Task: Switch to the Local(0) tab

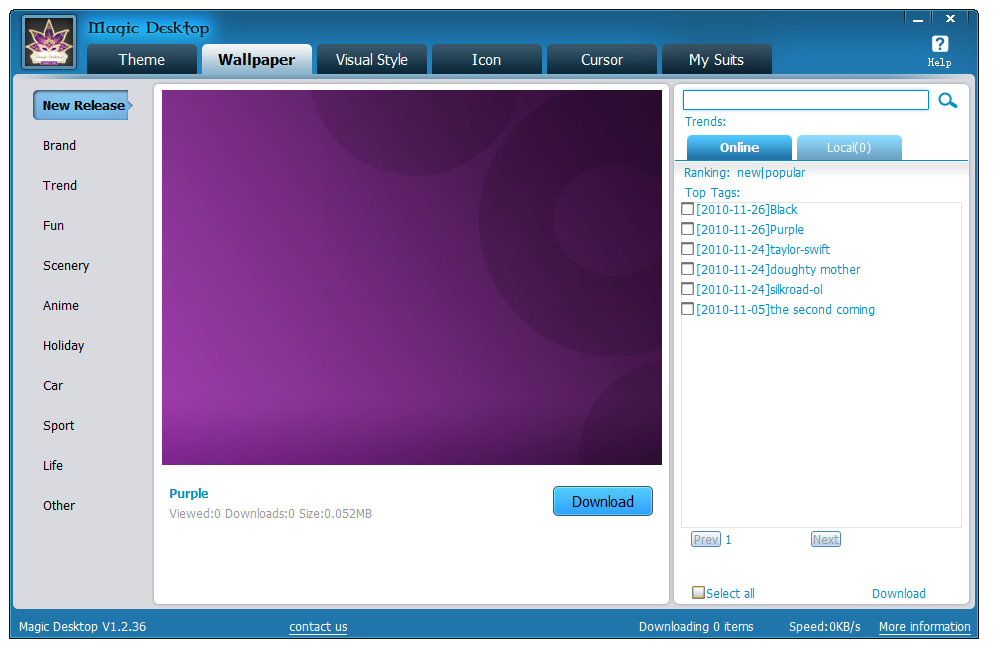Action: pyautogui.click(x=849, y=147)
